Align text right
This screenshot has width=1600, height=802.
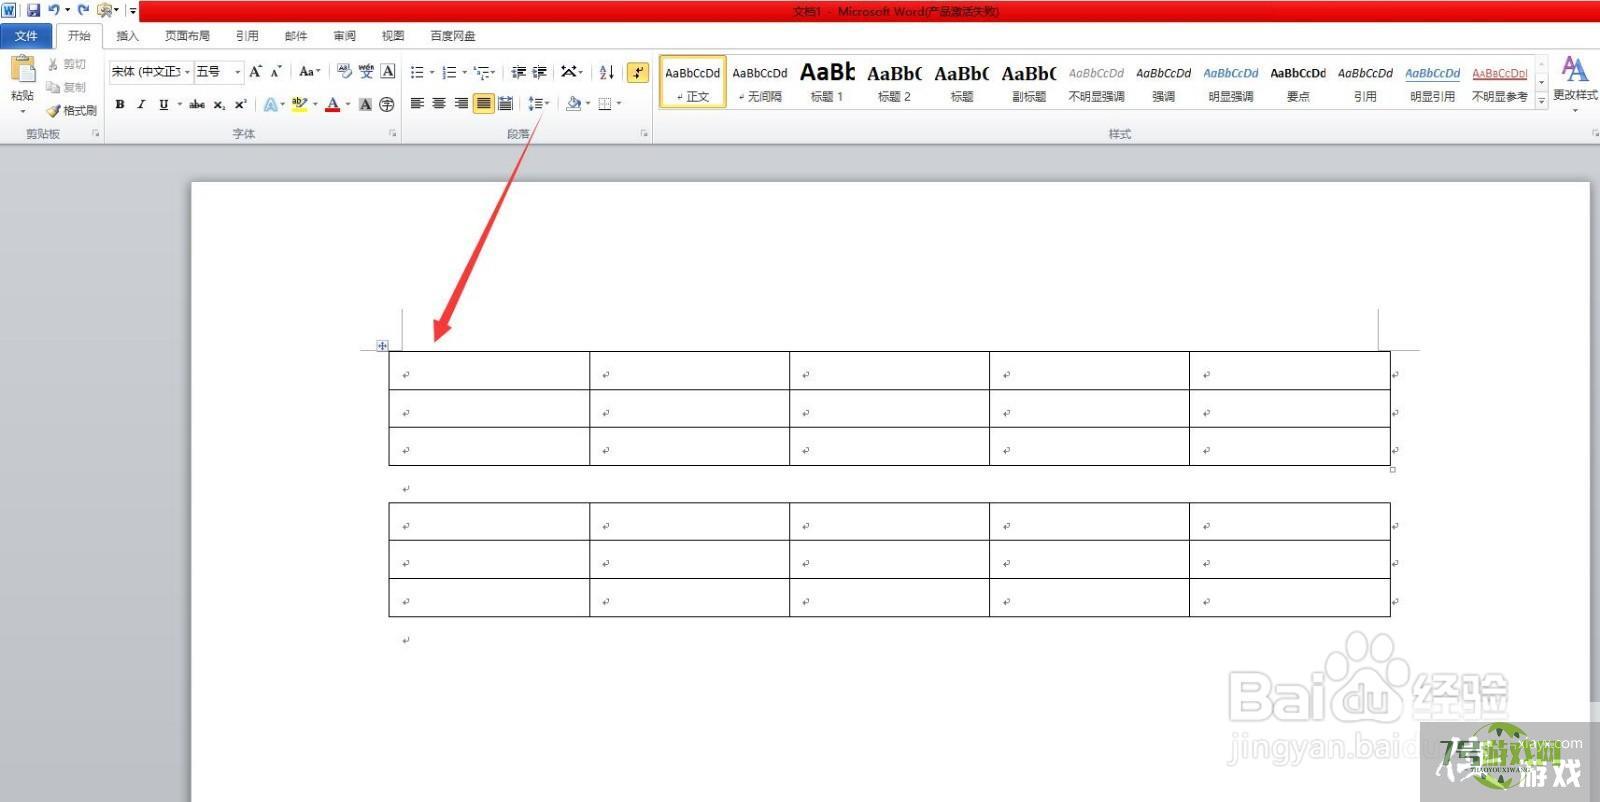tap(461, 104)
